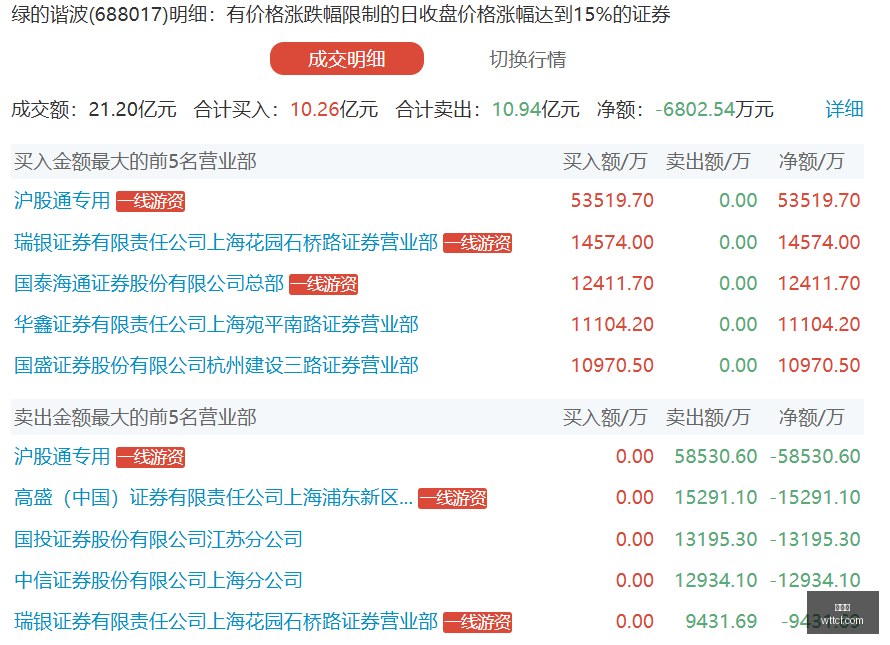The image size is (890, 645).
Task: Click 卖出额/万 column header in buy table
Action: tap(708, 162)
